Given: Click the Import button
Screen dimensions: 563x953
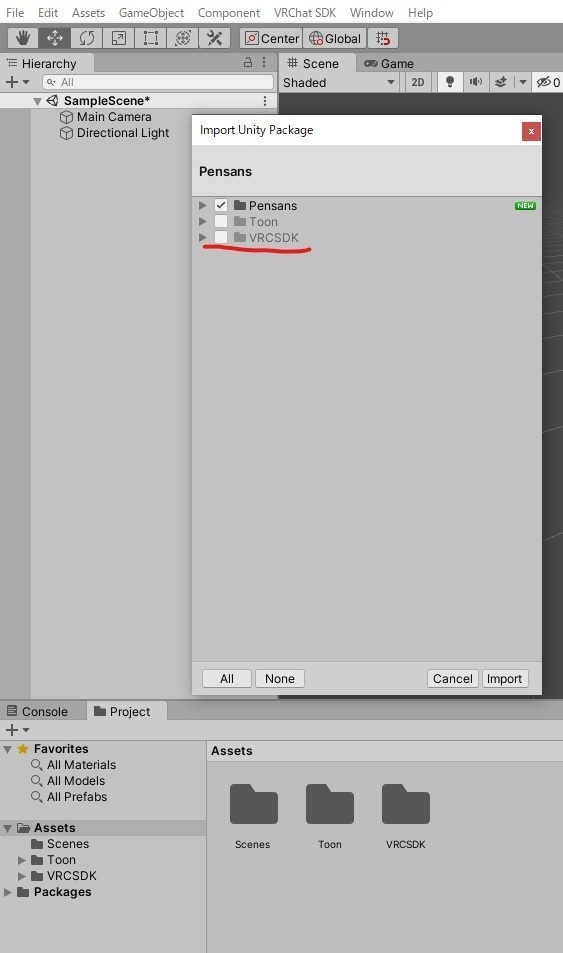Looking at the screenshot, I should pos(504,678).
